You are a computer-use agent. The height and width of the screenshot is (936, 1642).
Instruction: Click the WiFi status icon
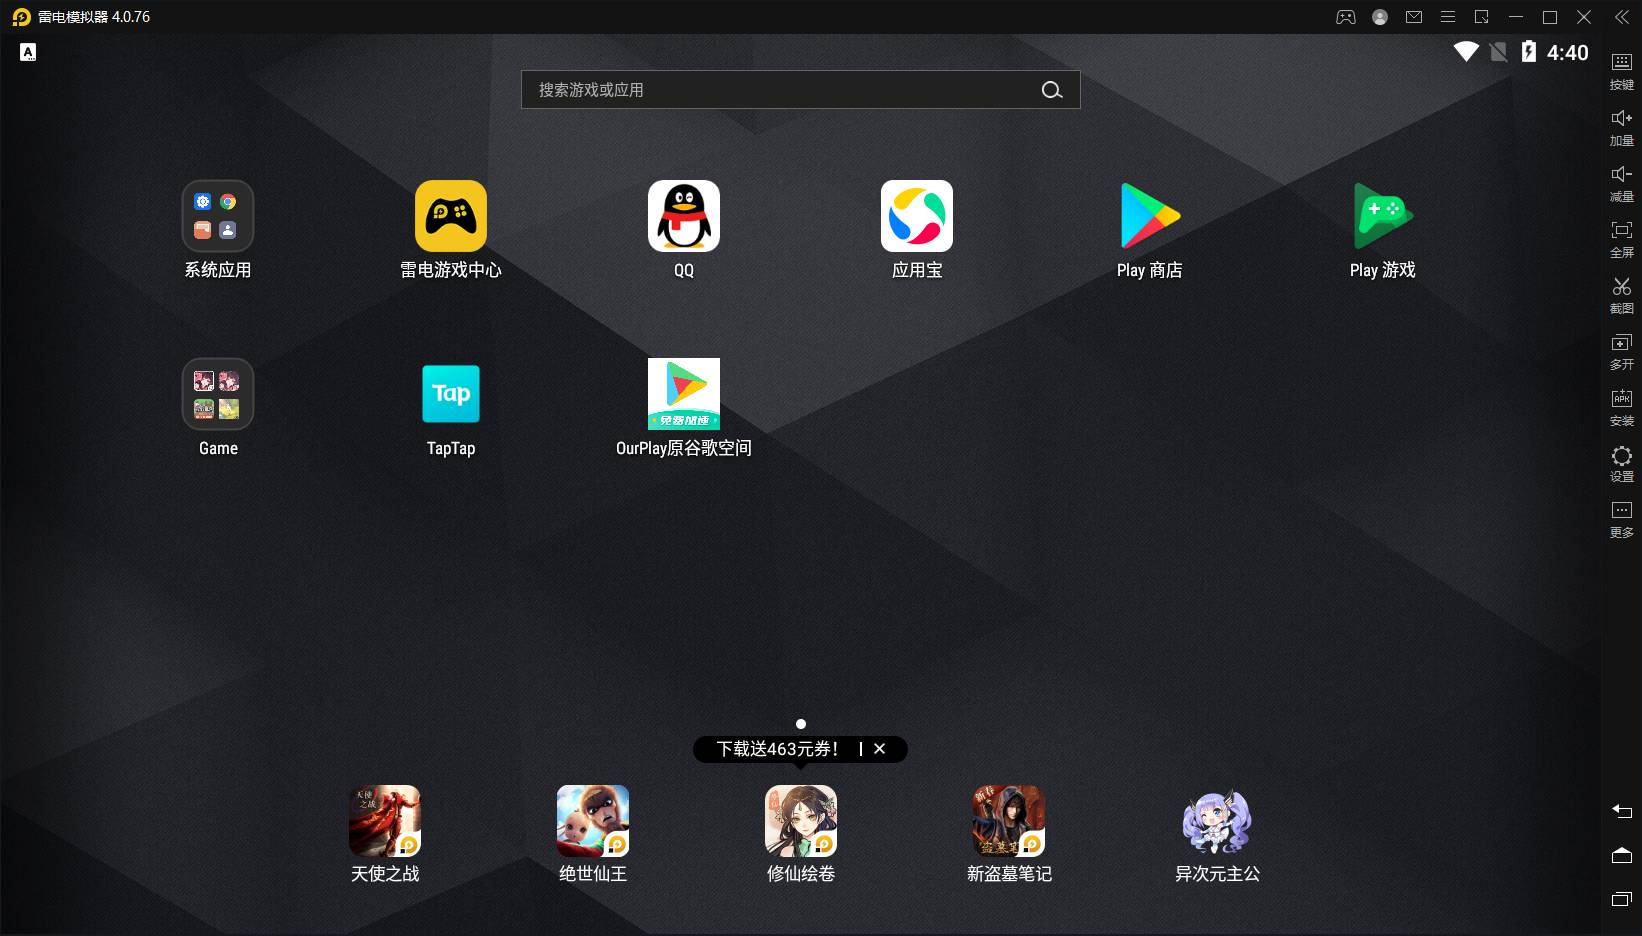click(1466, 52)
